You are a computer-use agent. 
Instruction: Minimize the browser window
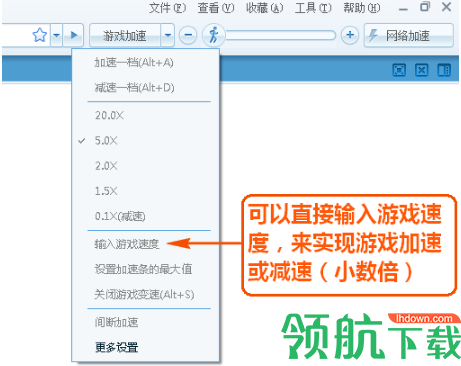tap(403, 9)
